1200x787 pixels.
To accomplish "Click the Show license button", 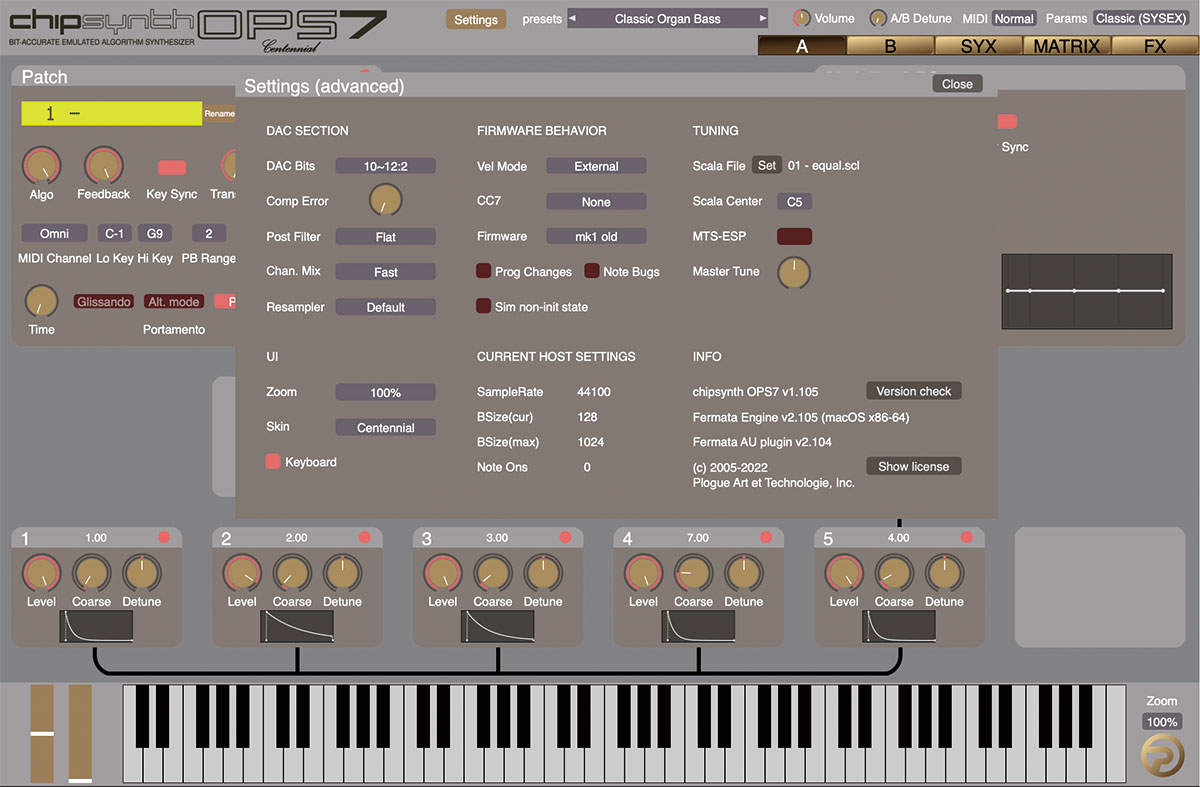I will 913,465.
